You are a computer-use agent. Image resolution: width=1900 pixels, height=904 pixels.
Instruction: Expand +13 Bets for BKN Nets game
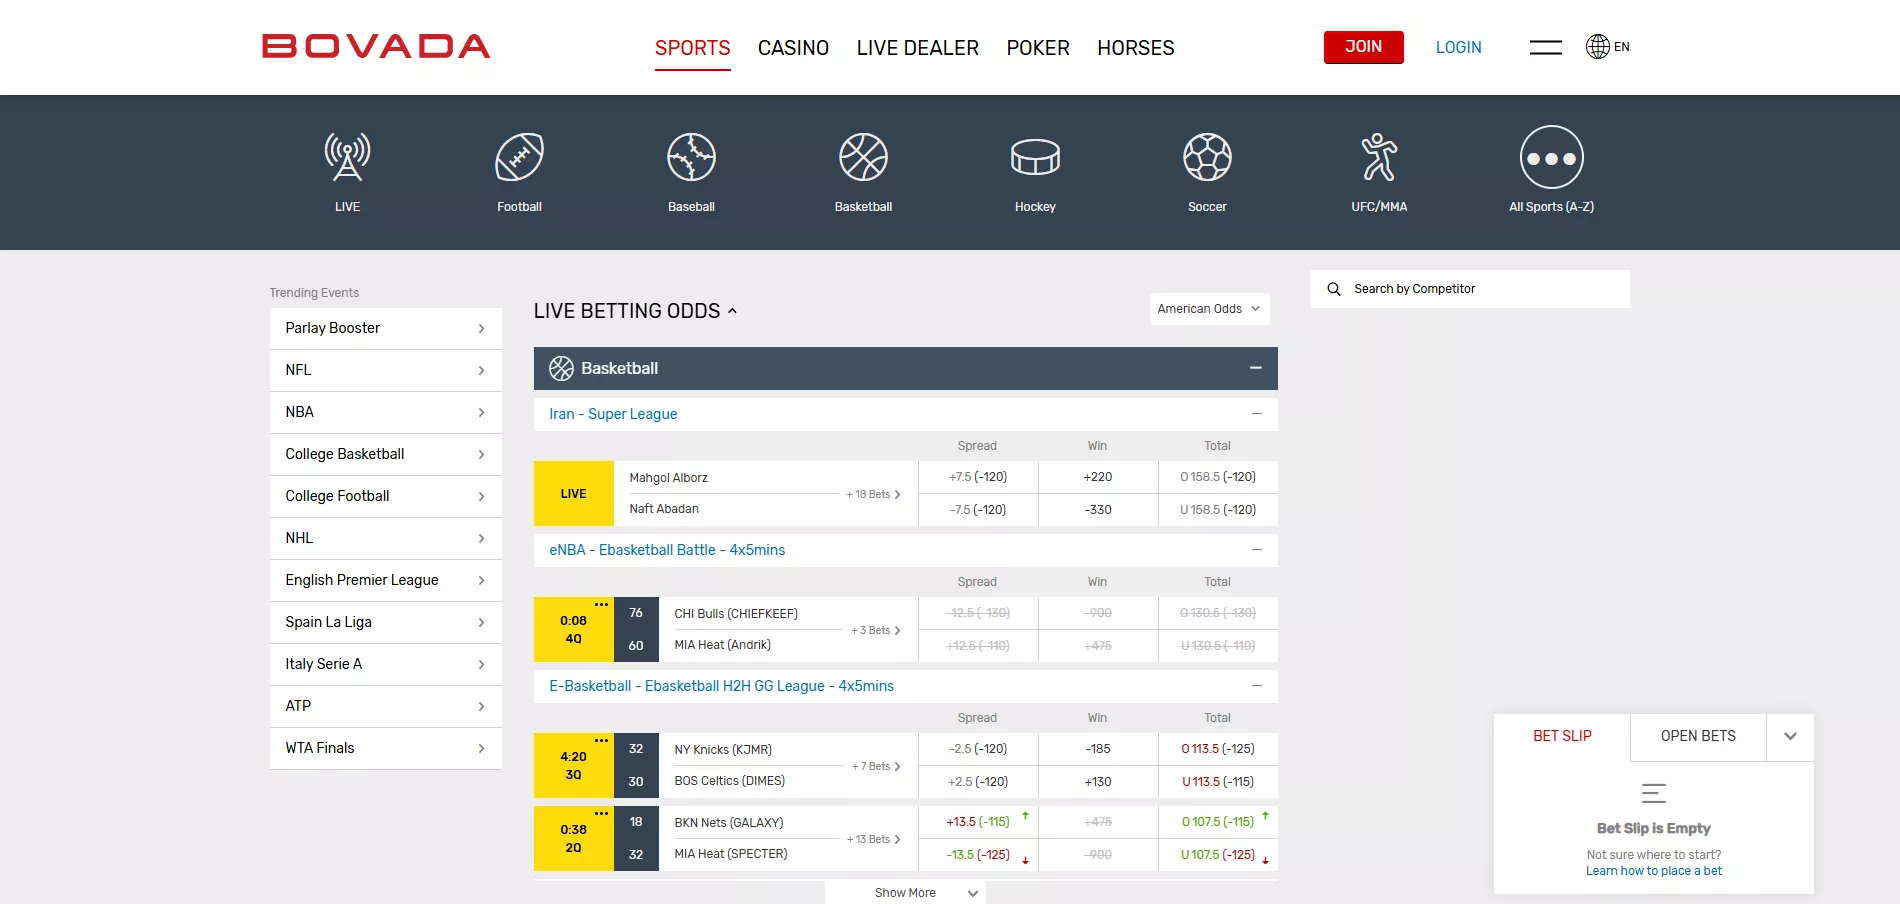[x=873, y=839]
